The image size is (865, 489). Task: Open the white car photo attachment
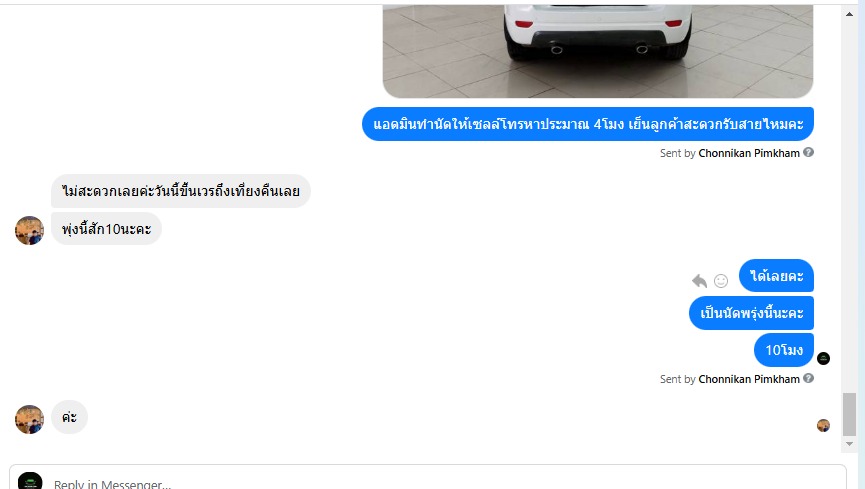pos(598,51)
